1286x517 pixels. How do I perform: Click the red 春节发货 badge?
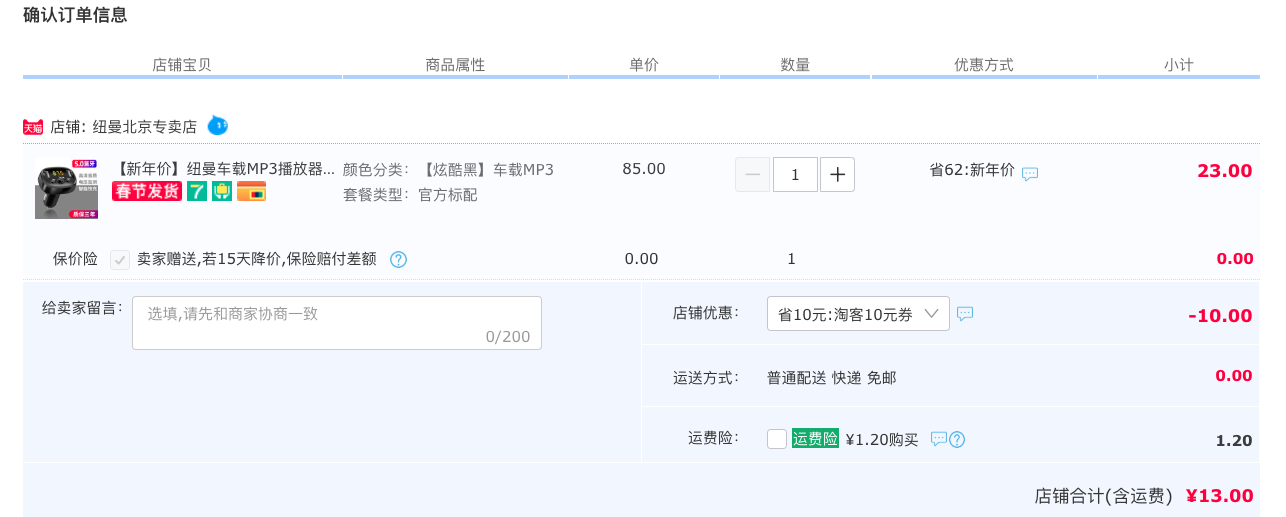click(147, 191)
